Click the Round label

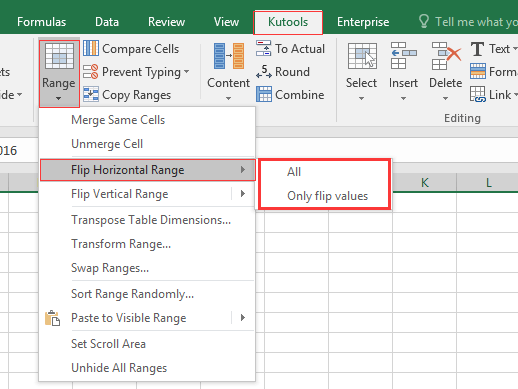292,72
